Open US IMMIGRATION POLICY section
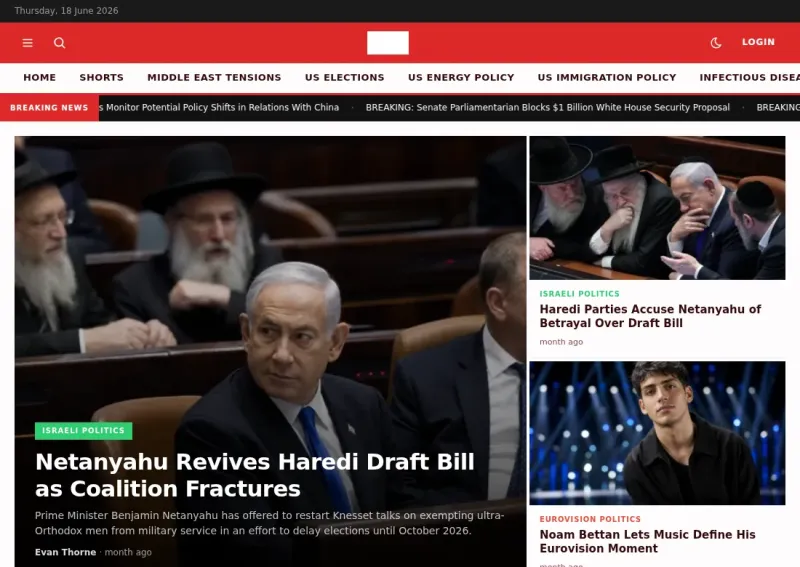 pyautogui.click(x=607, y=78)
